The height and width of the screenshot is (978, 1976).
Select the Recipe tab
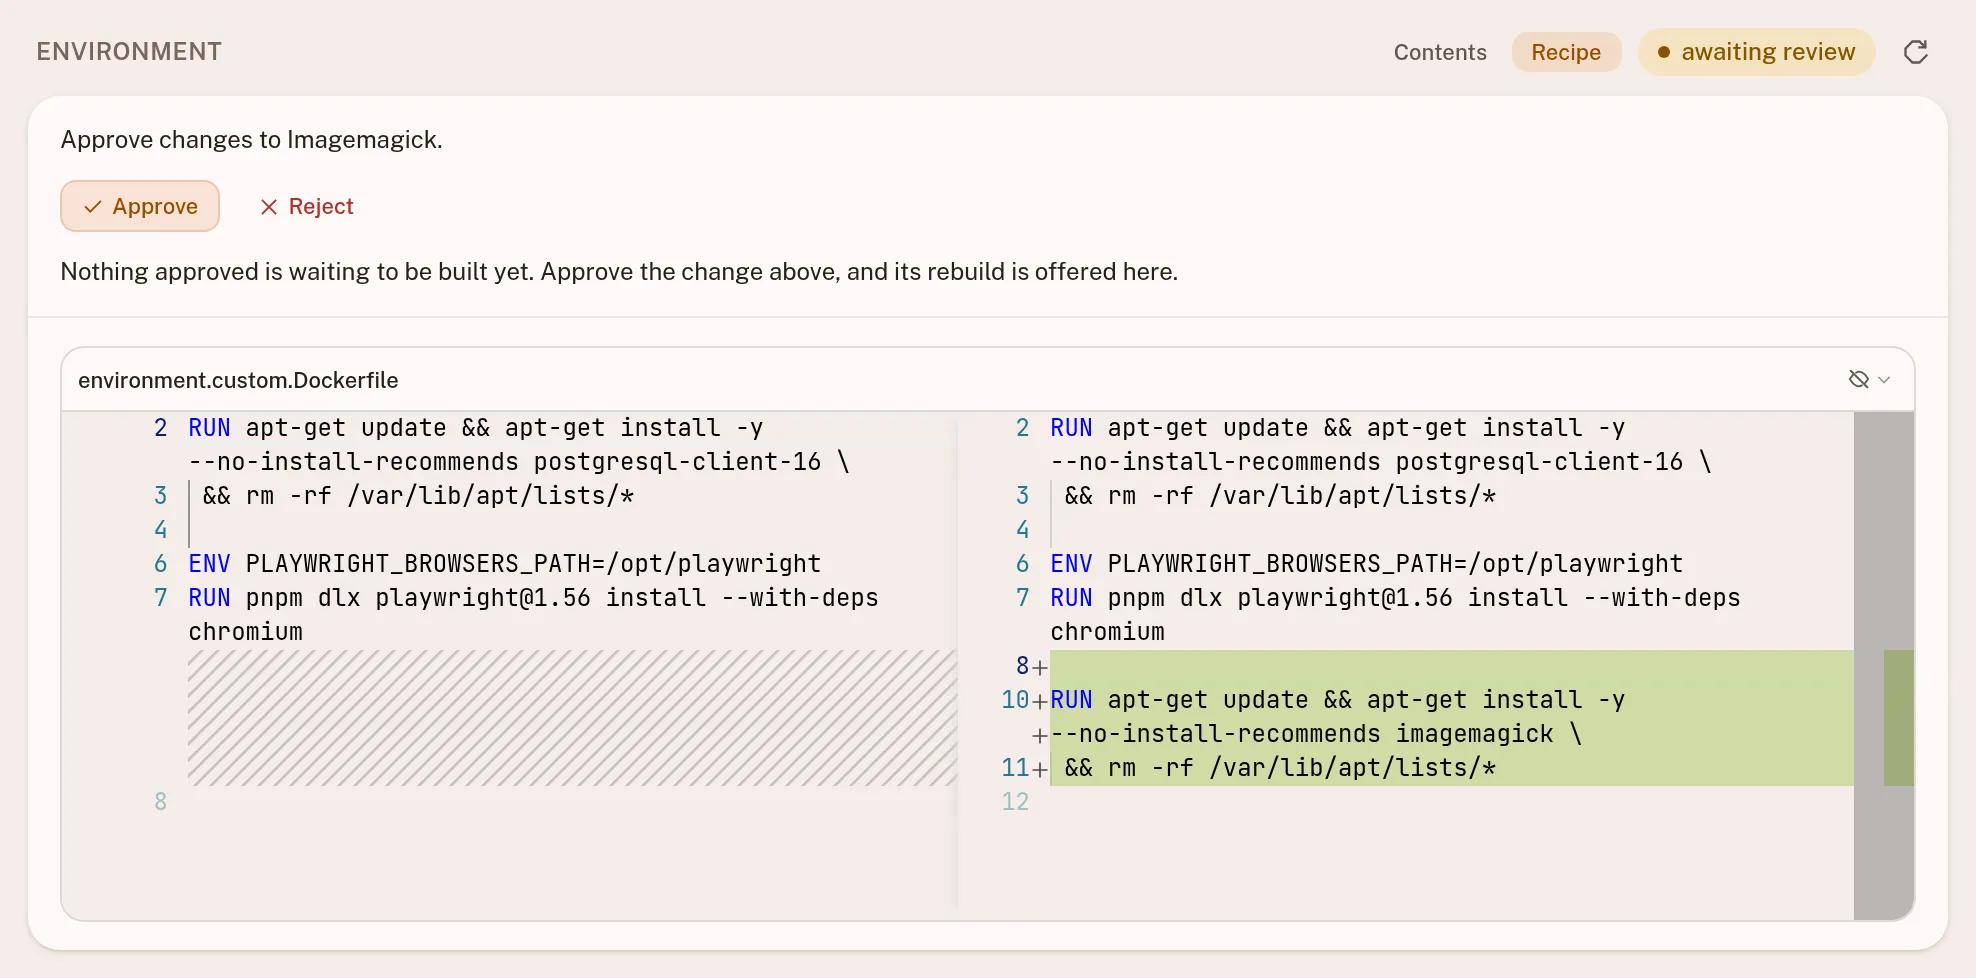1566,52
